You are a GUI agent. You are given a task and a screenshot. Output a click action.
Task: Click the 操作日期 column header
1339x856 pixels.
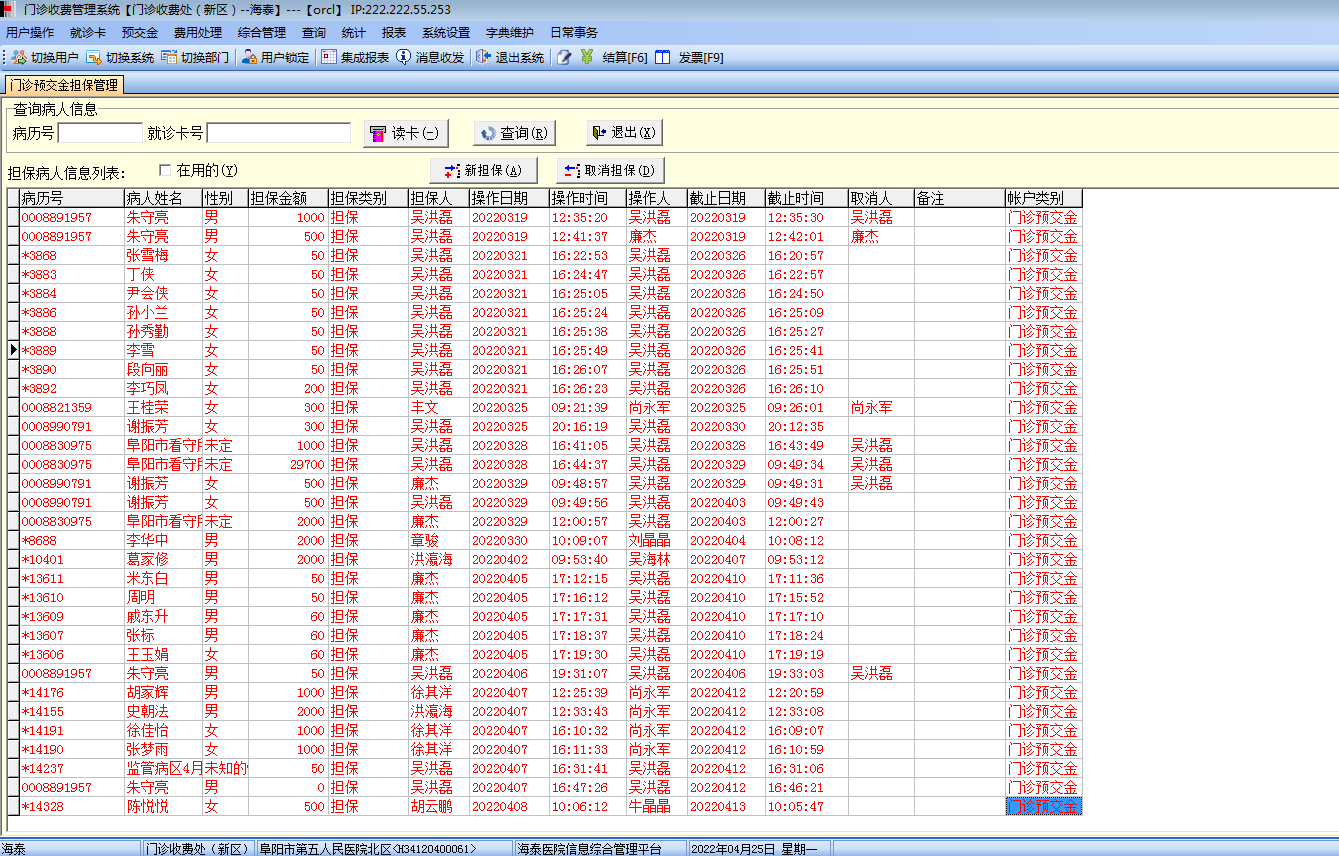coord(510,198)
